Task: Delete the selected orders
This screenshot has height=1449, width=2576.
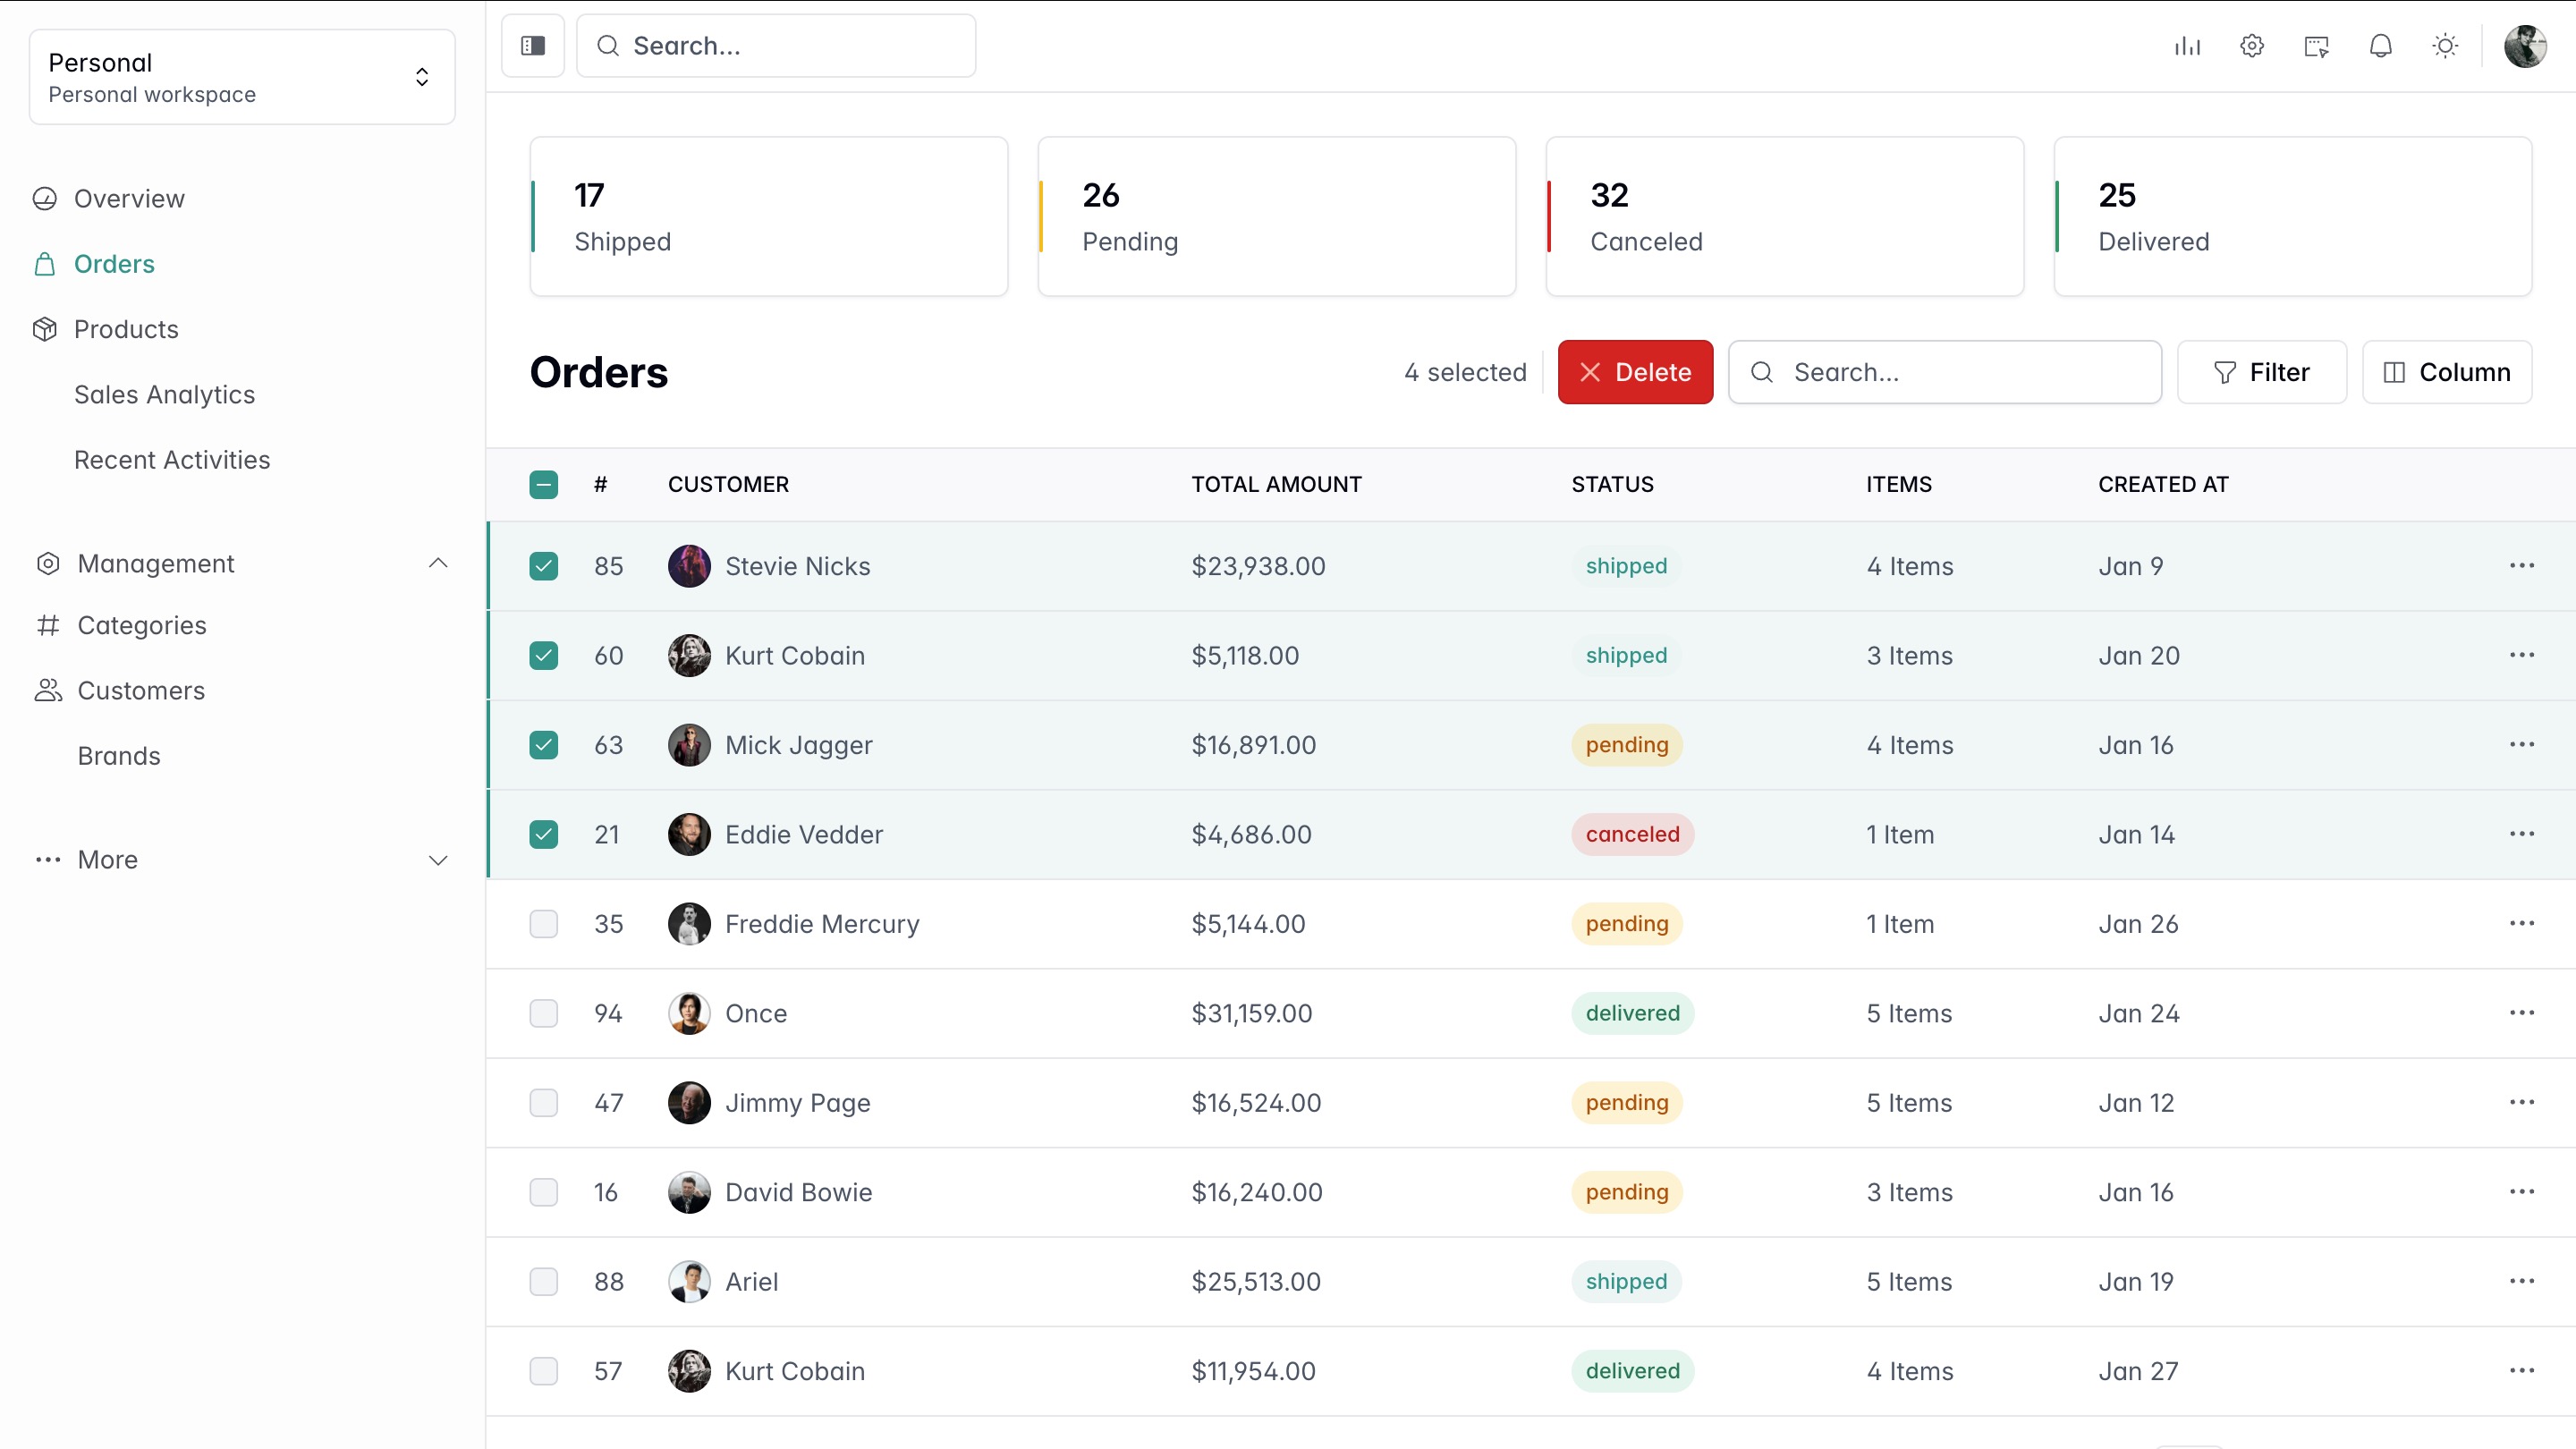Action: pos(1634,372)
